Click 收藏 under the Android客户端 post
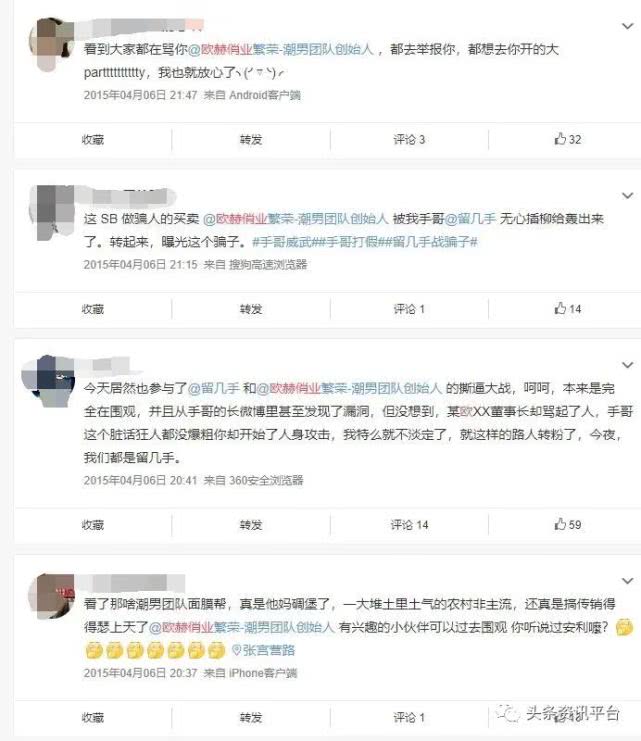 [x=93, y=139]
